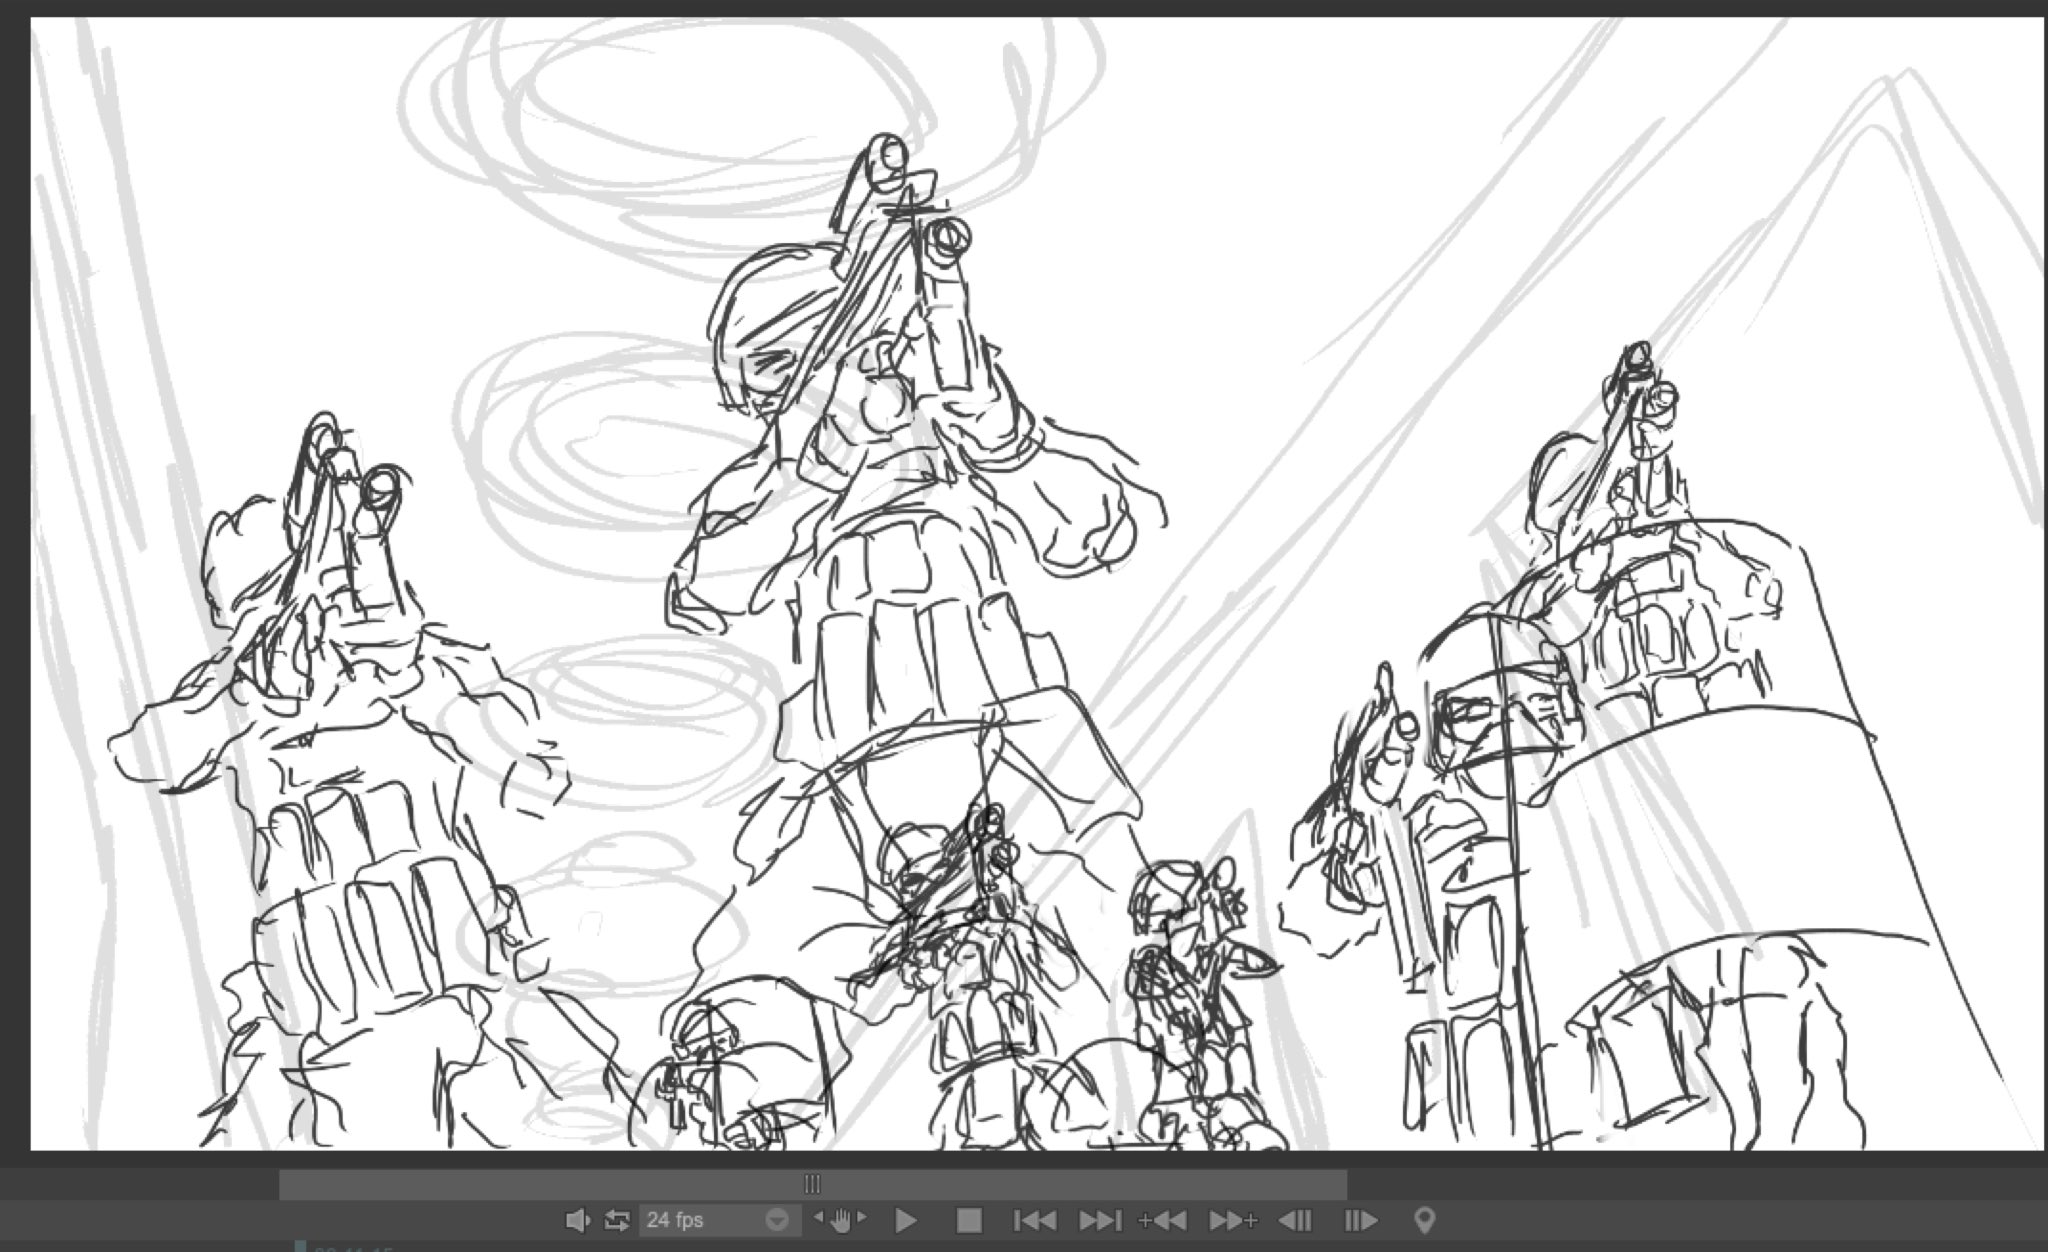Screen dimensions: 2048x1252
Task: Click the right arrow beside jog hand
Action: pos(863,1217)
